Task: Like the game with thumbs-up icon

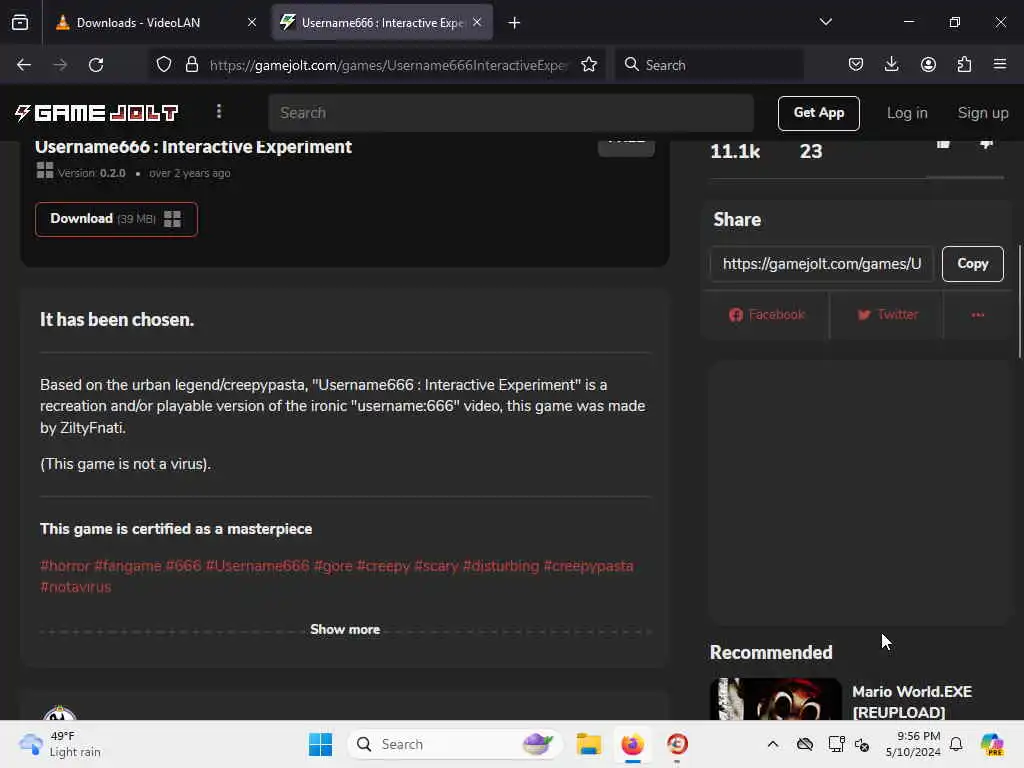Action: [943, 144]
